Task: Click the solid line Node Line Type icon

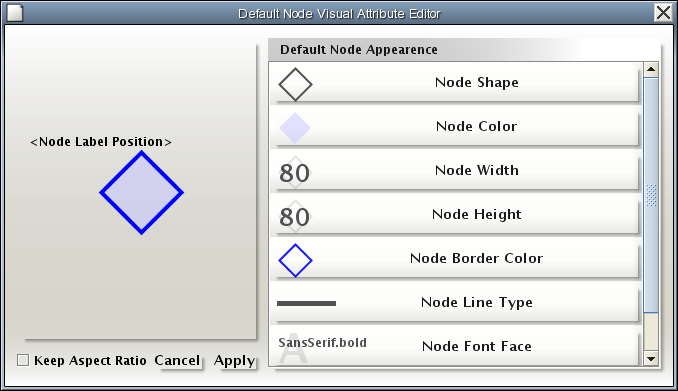Action: click(x=307, y=304)
